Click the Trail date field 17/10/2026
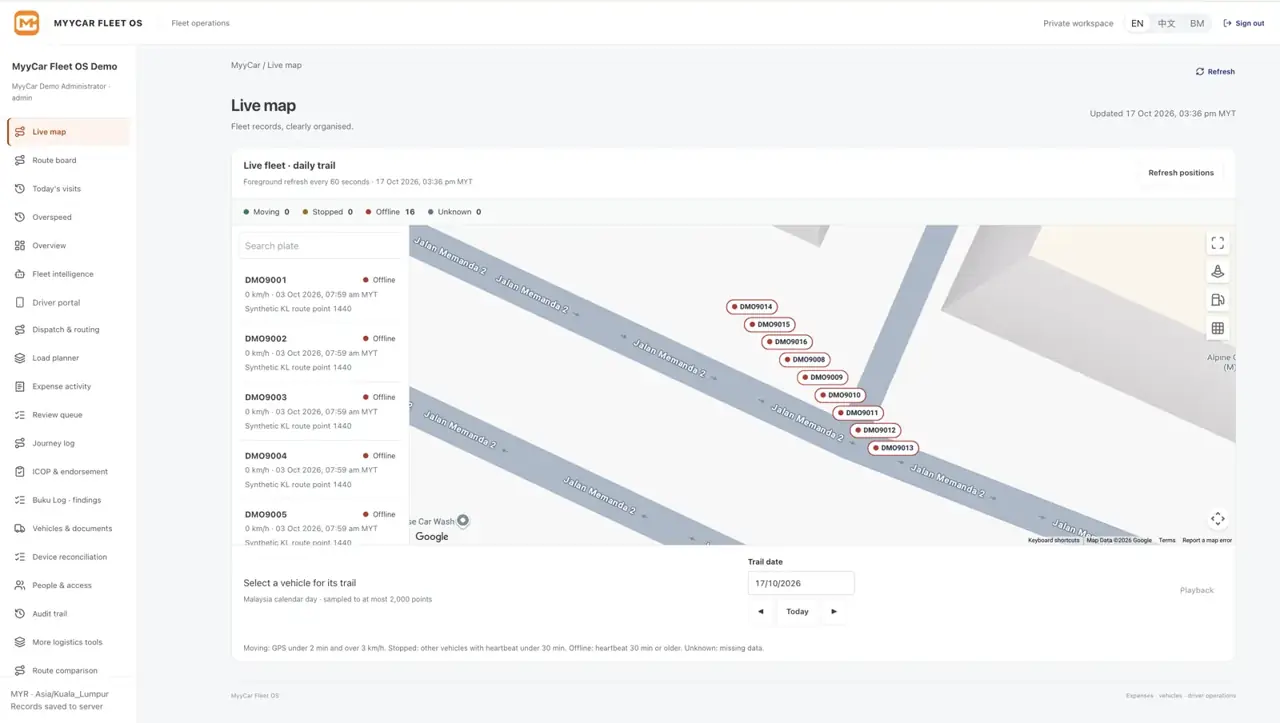The height and width of the screenshot is (723, 1280). coord(801,583)
